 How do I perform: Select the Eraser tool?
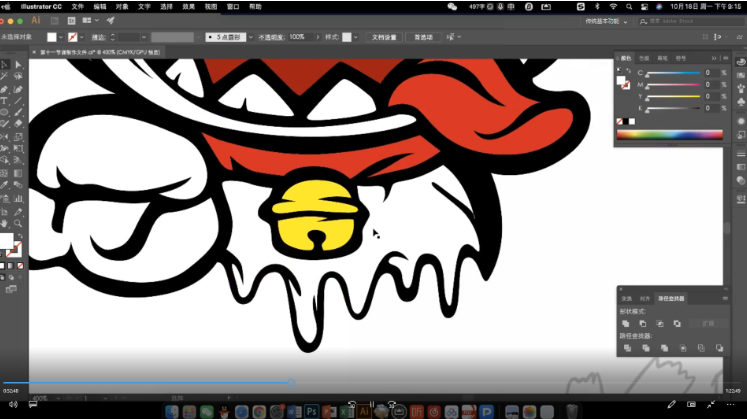point(18,124)
